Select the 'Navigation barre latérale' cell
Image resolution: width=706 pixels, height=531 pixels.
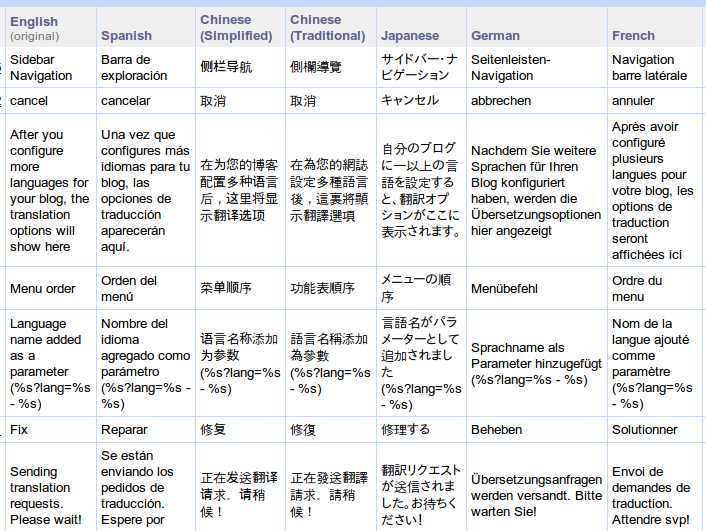[656, 68]
